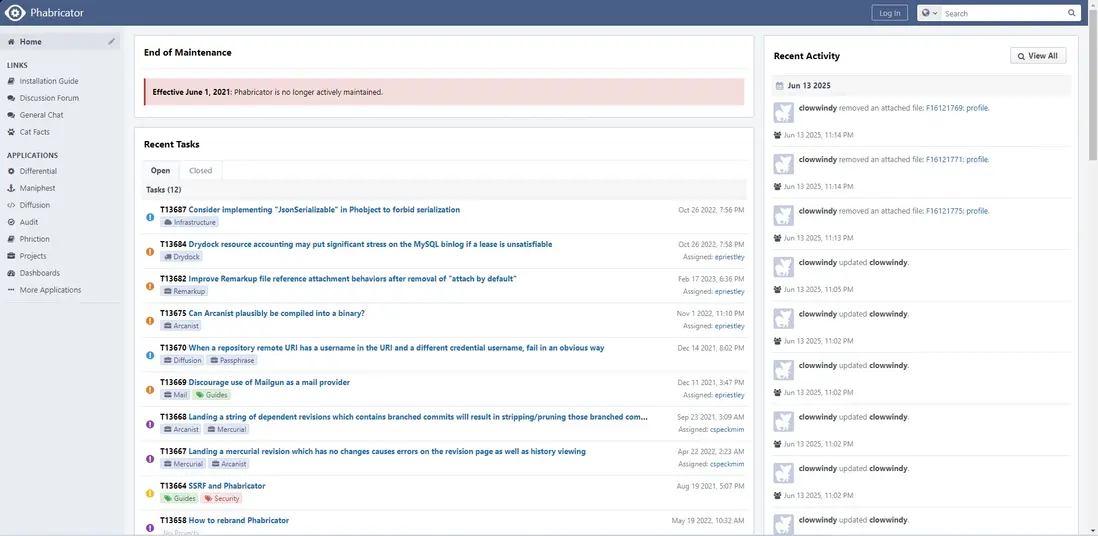The width and height of the screenshot is (1098, 536).
Task: Click the Log In button
Action: click(888, 13)
